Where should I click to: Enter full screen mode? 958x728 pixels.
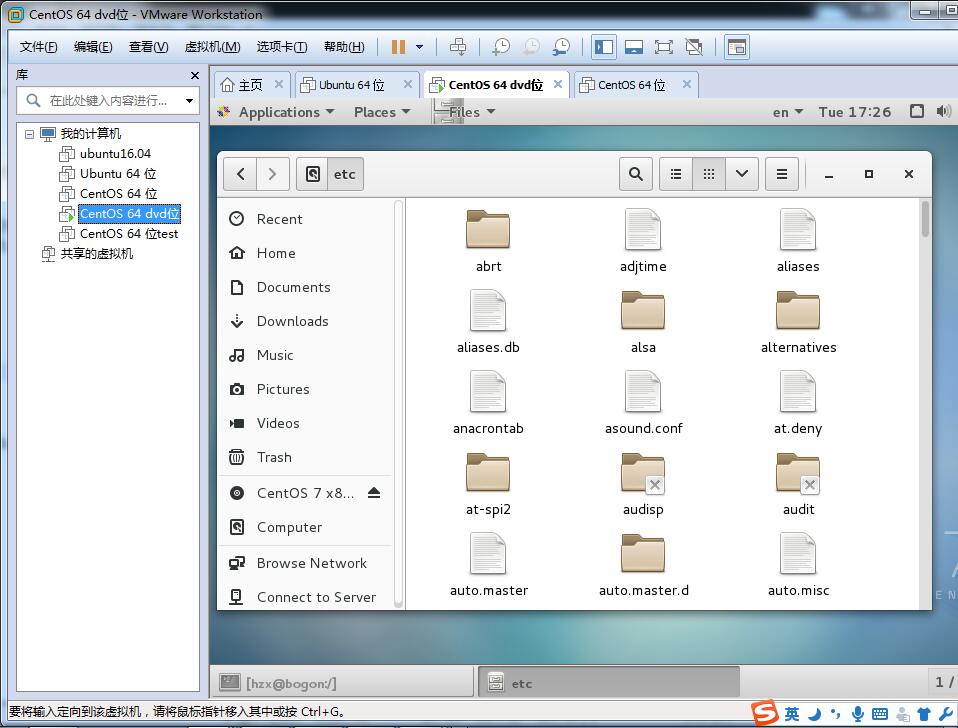[664, 47]
